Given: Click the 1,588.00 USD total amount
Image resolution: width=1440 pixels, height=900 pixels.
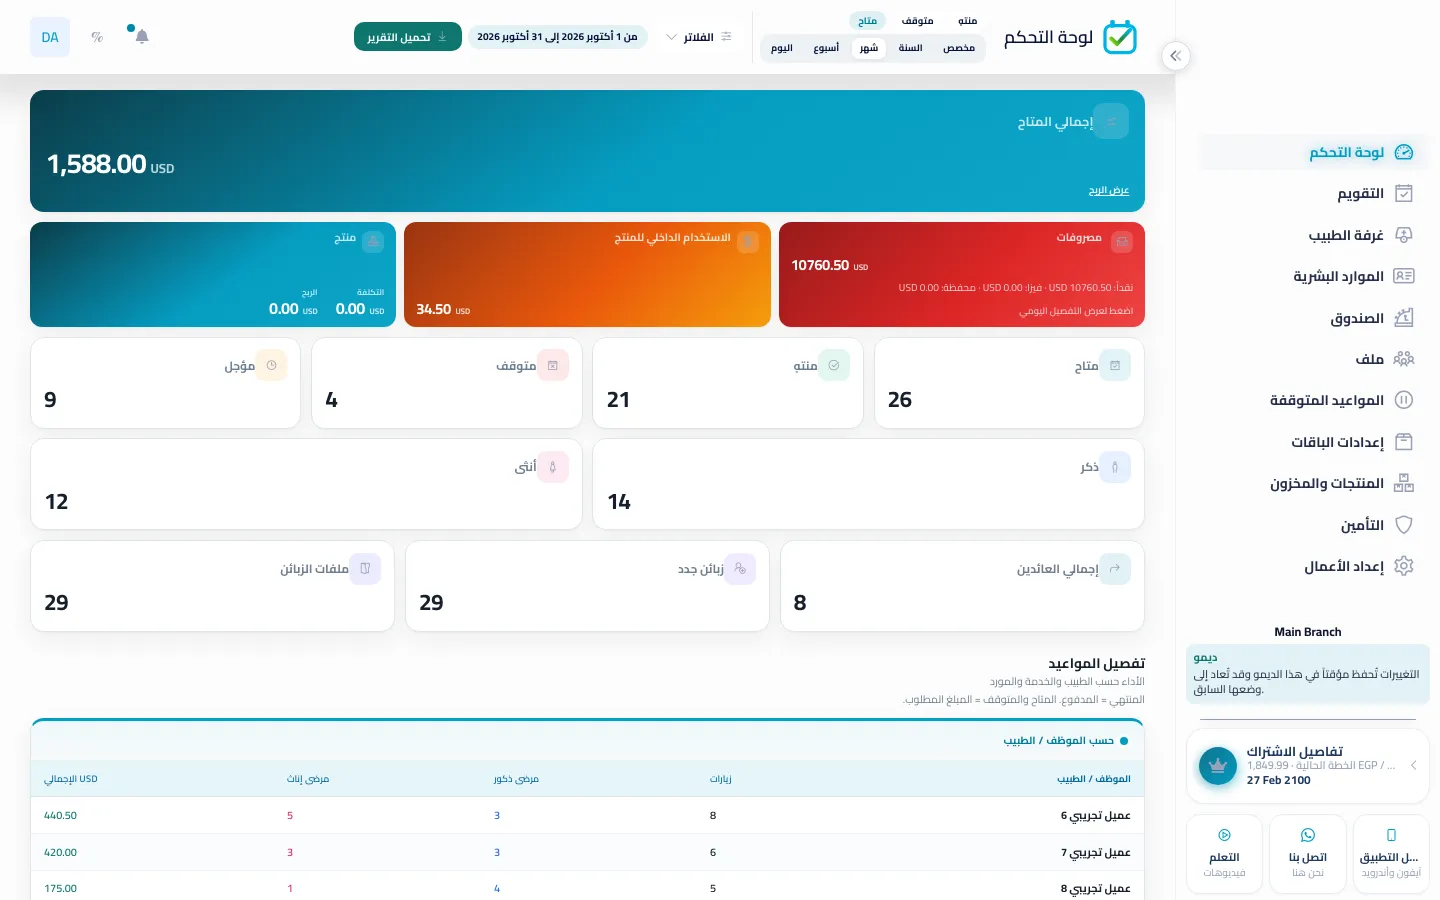Looking at the screenshot, I should pyautogui.click(x=111, y=164).
